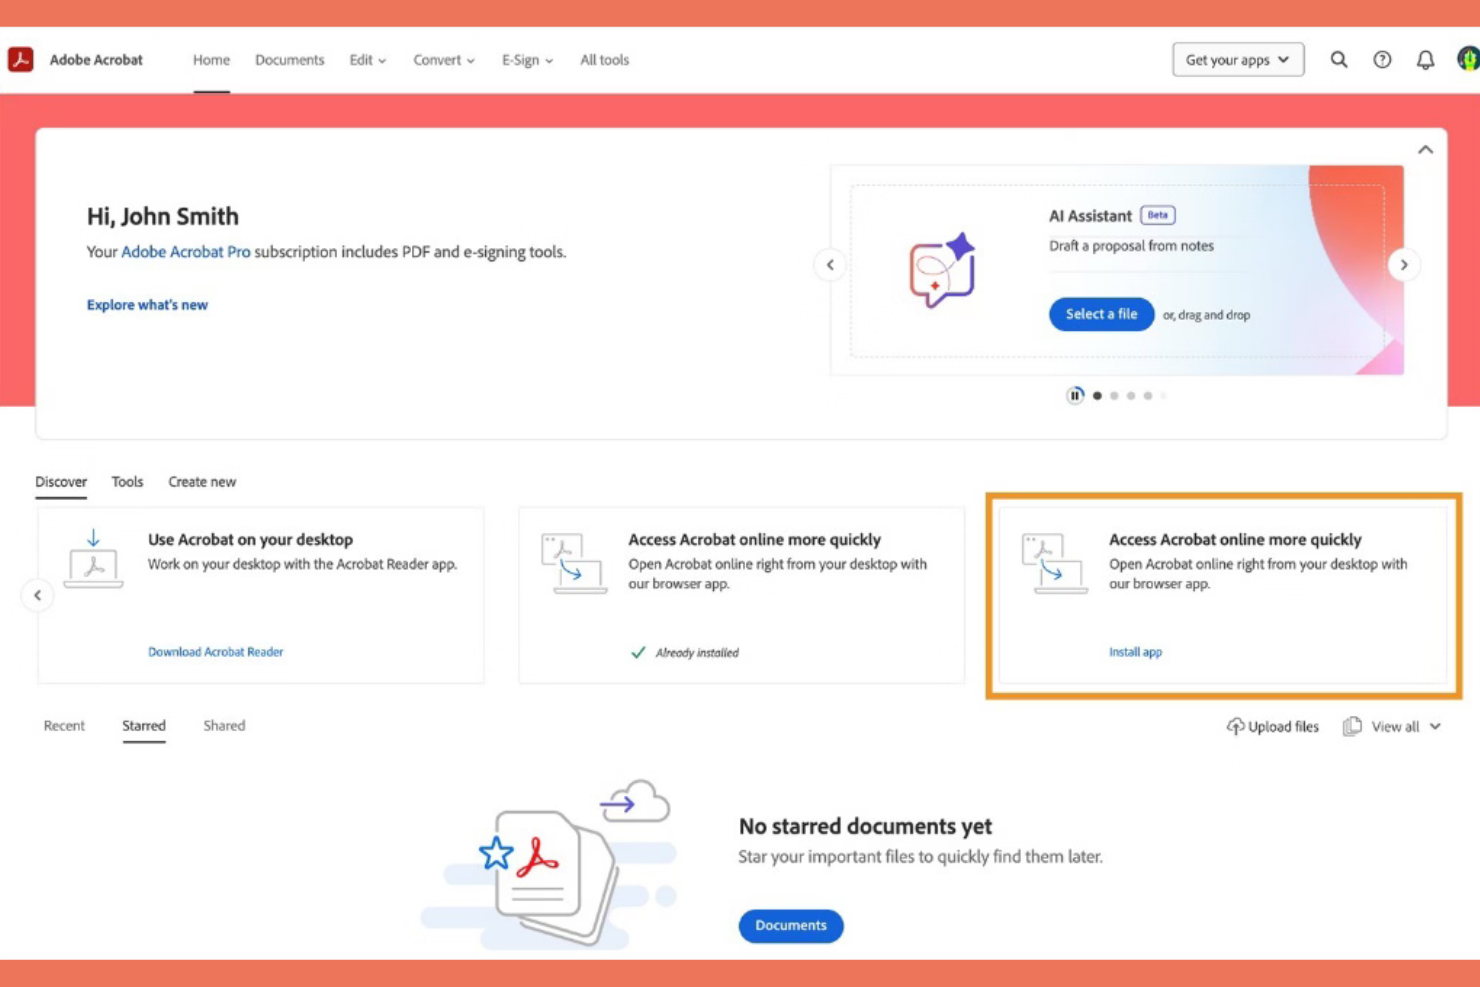Click the AI Assistant drag and drop area
1480x987 pixels.
1118,271
